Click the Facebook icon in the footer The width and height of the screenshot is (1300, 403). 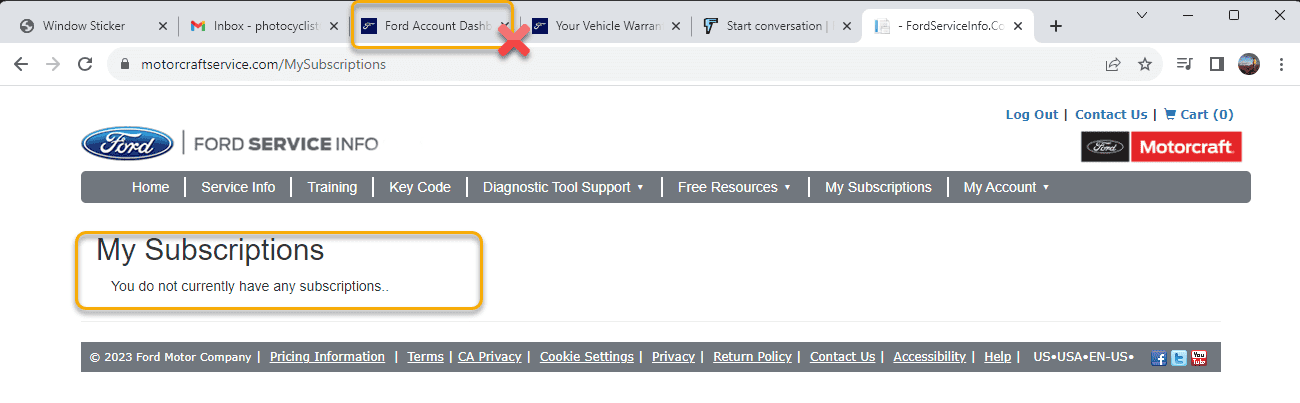pyautogui.click(x=1159, y=358)
